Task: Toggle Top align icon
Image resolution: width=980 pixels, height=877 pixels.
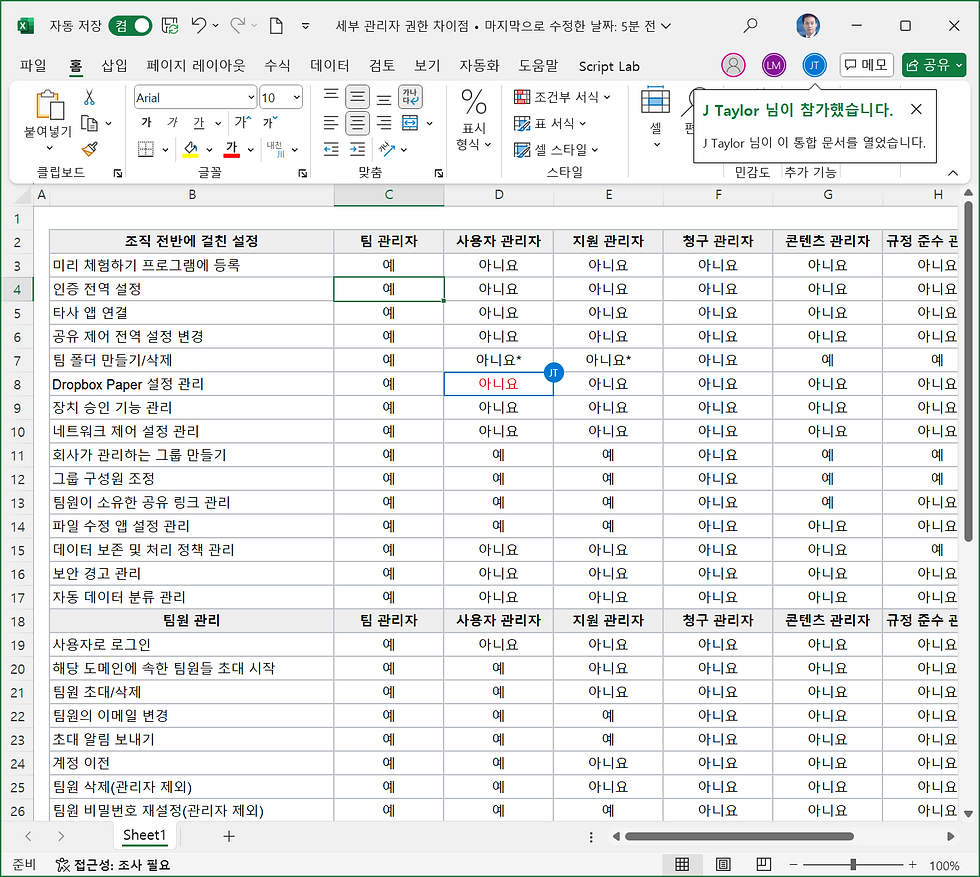Action: coord(331,96)
